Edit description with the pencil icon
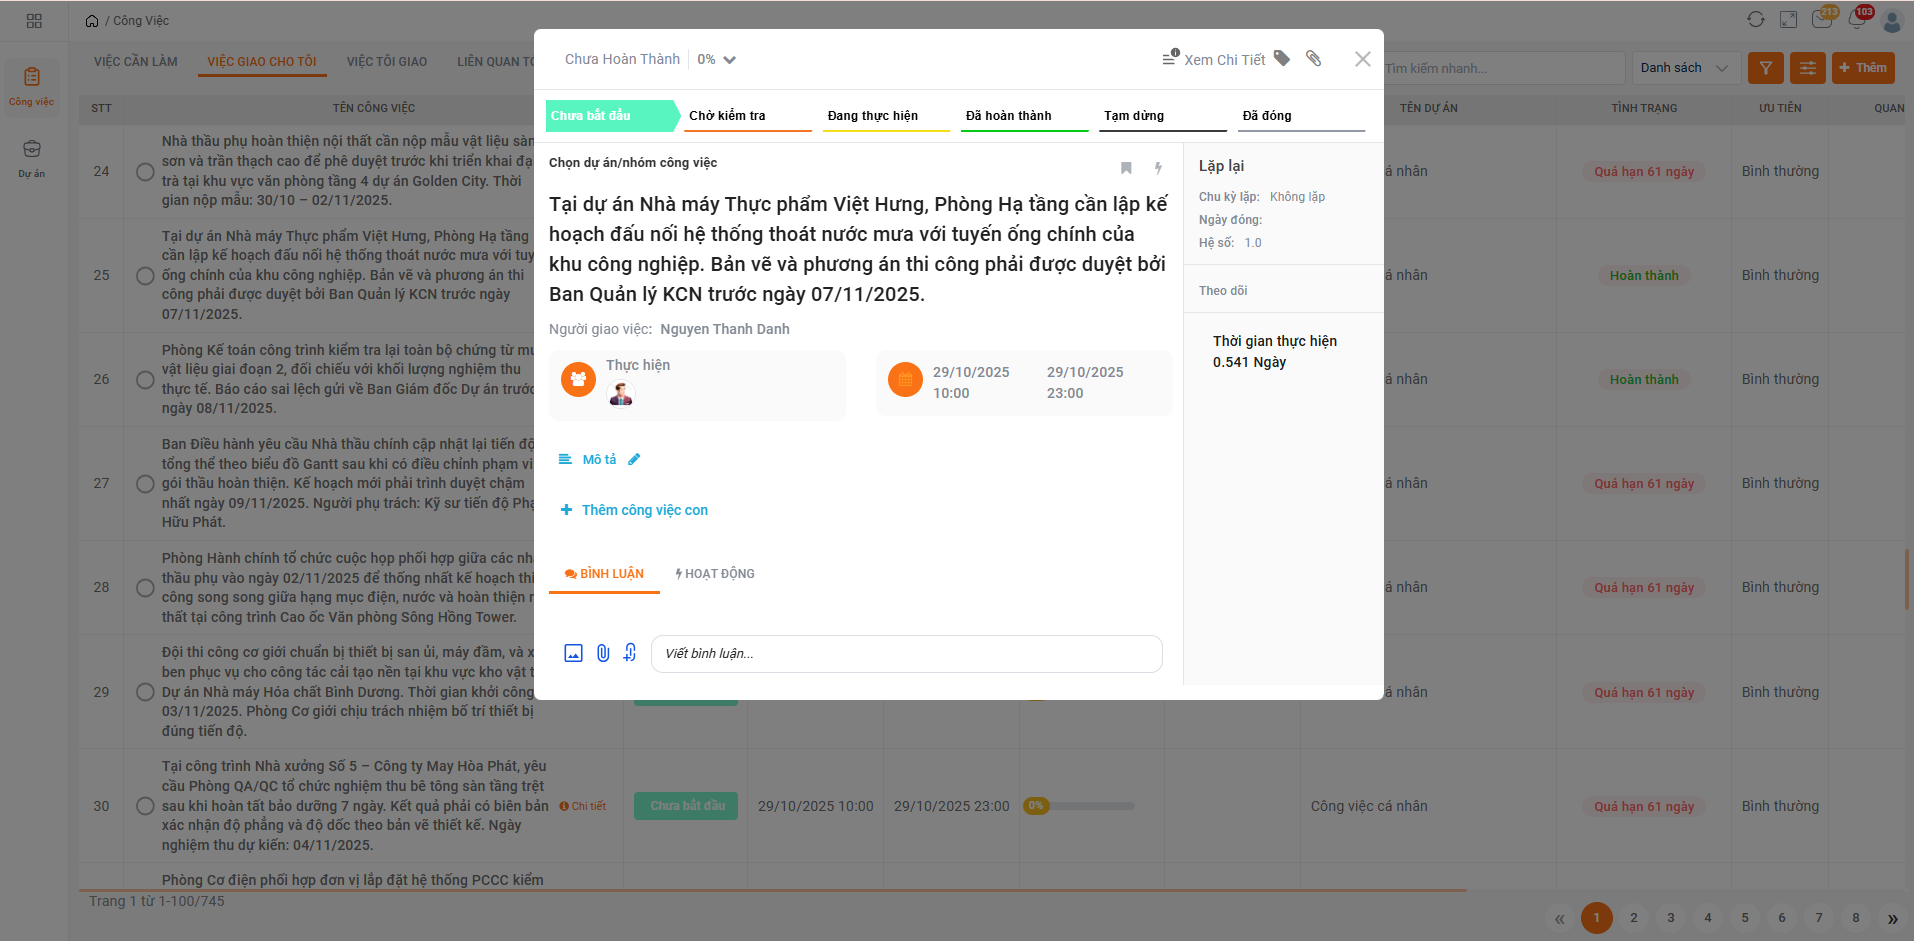 pos(634,460)
